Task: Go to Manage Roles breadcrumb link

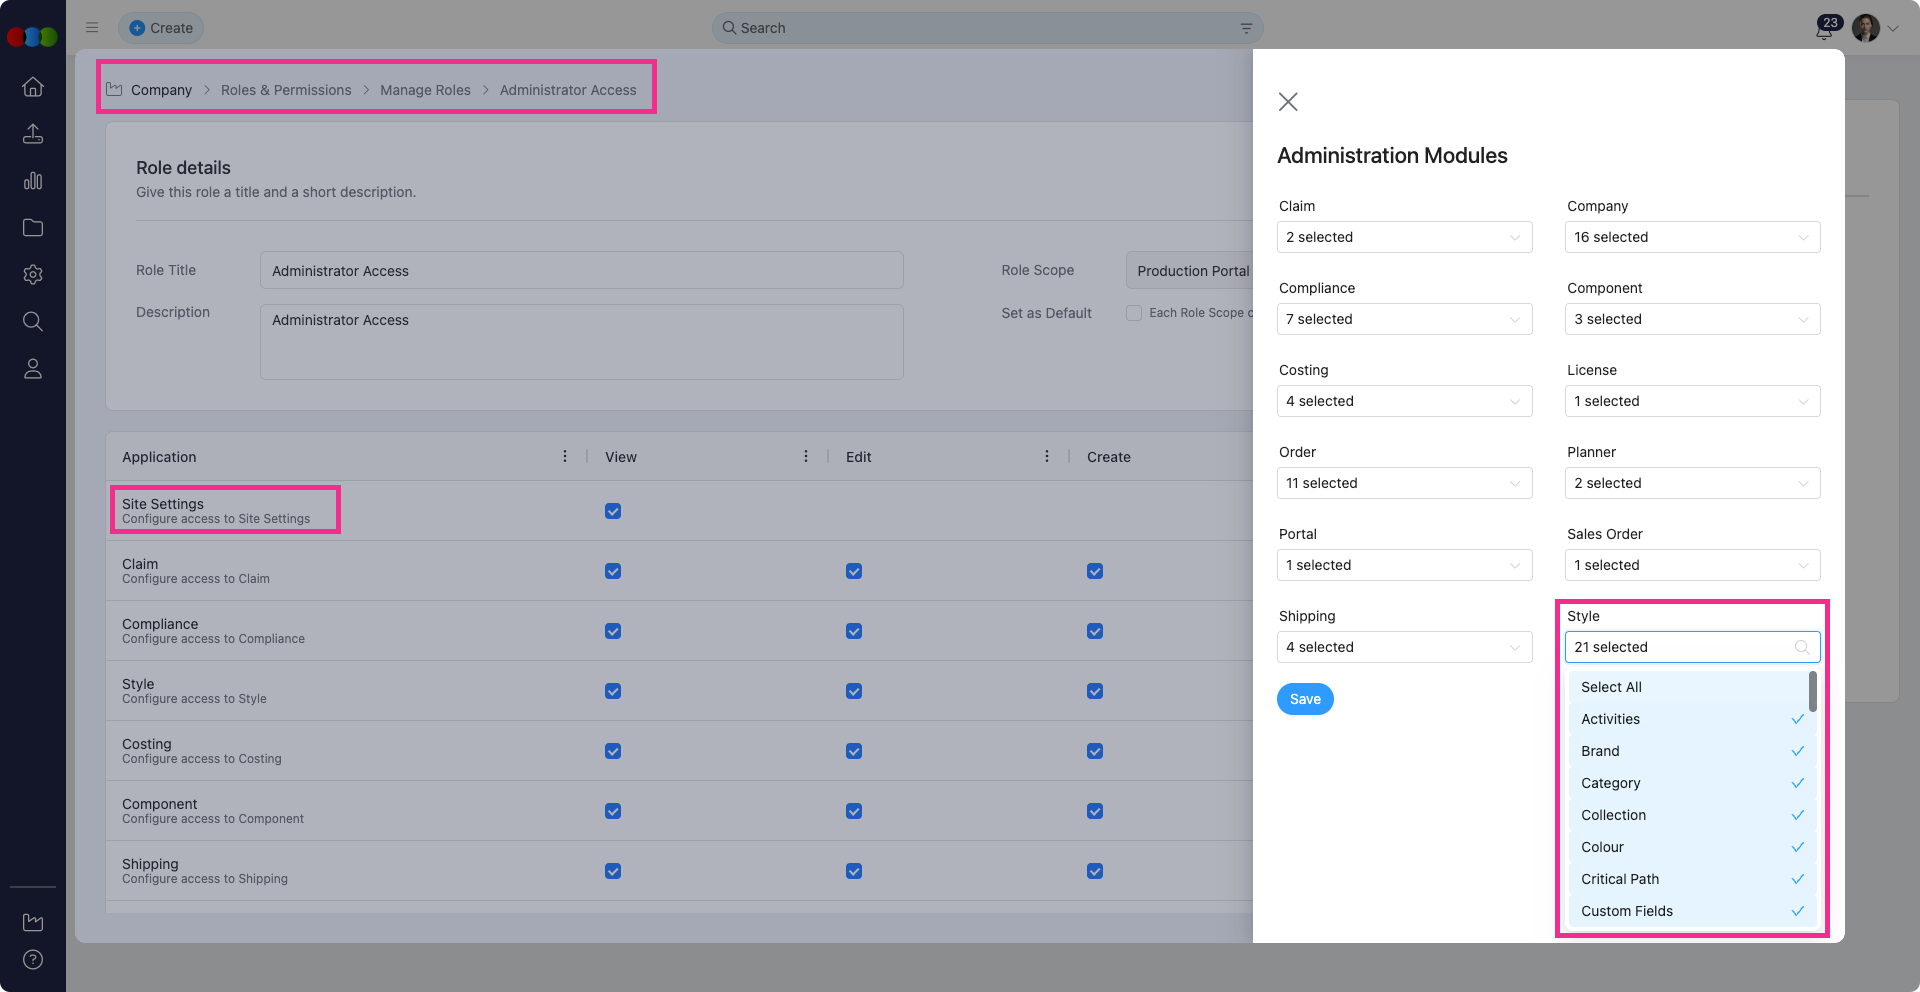Action: [x=425, y=90]
